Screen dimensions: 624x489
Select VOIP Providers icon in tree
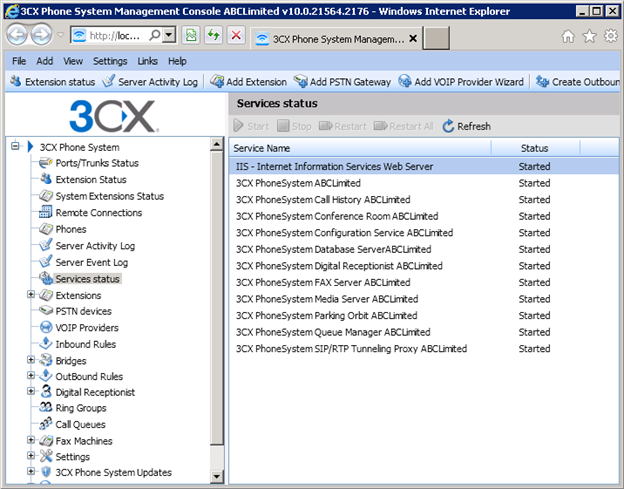46,327
